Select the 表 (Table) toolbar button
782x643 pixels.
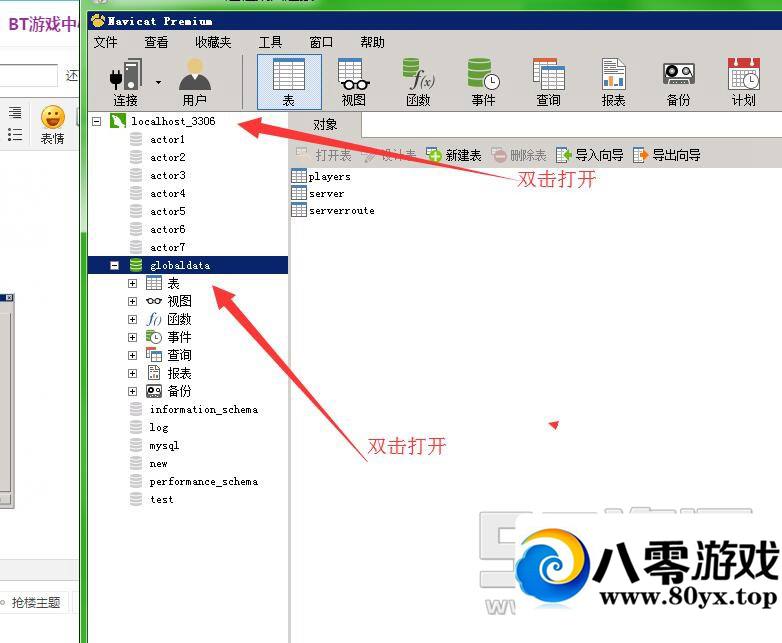[289, 82]
